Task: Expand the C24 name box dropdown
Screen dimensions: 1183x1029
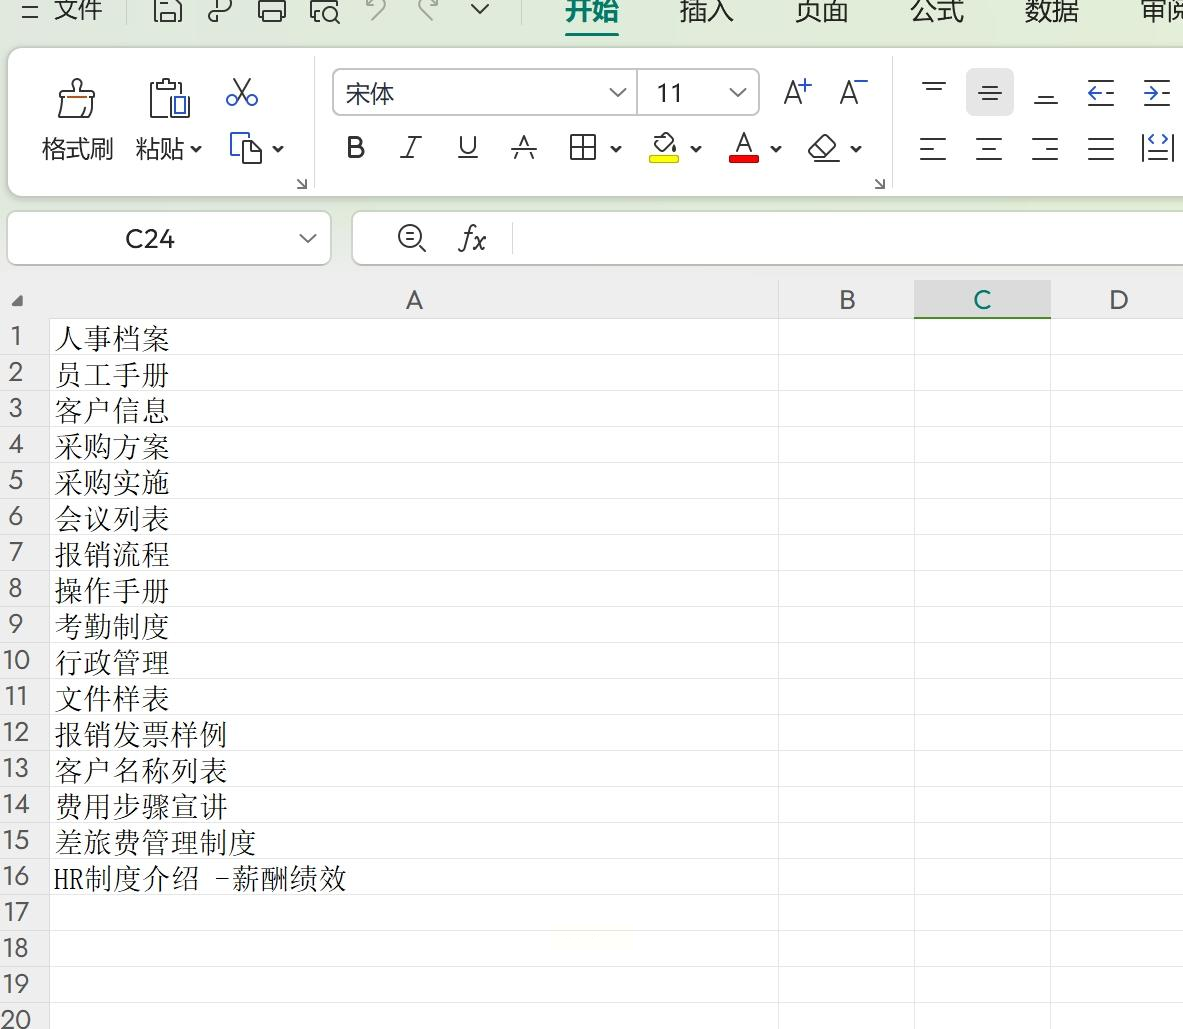Action: pyautogui.click(x=307, y=238)
